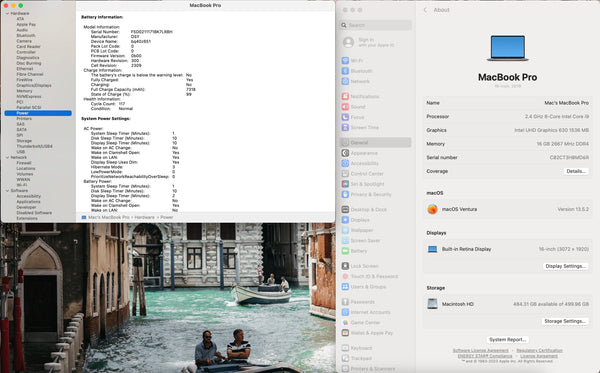
Task: Select Wallet & Apple Pay icon
Action: (x=345, y=333)
